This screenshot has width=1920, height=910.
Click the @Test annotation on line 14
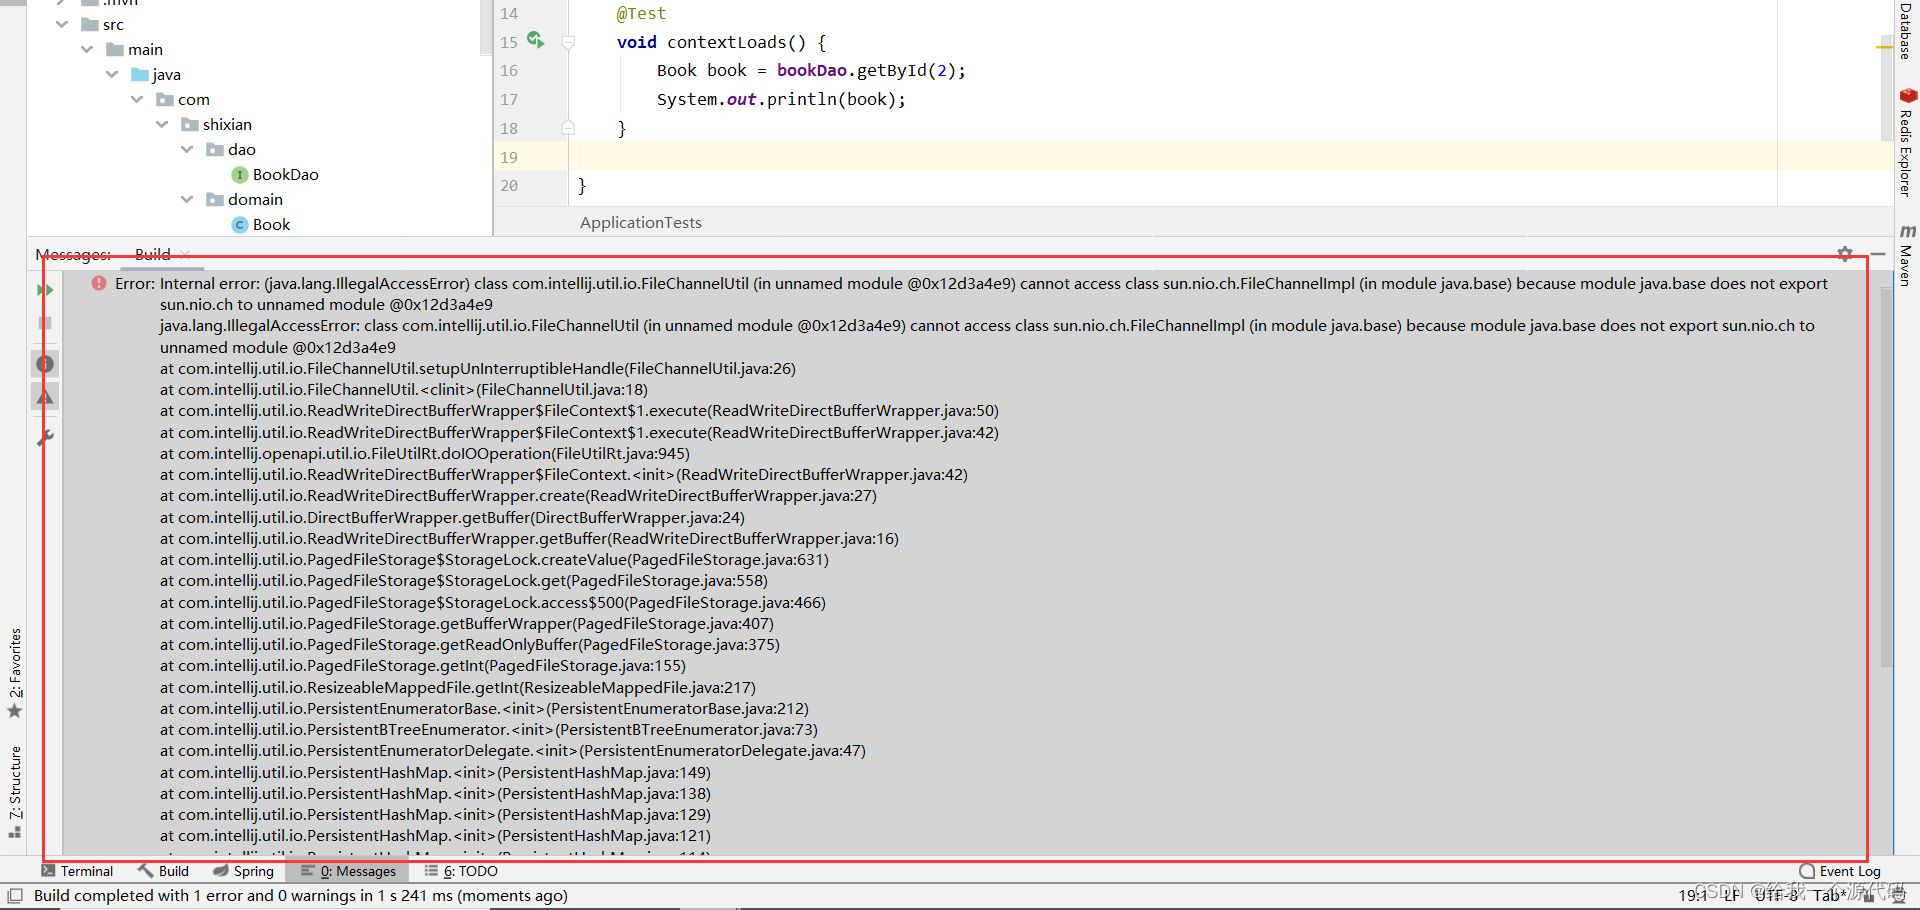641,13
